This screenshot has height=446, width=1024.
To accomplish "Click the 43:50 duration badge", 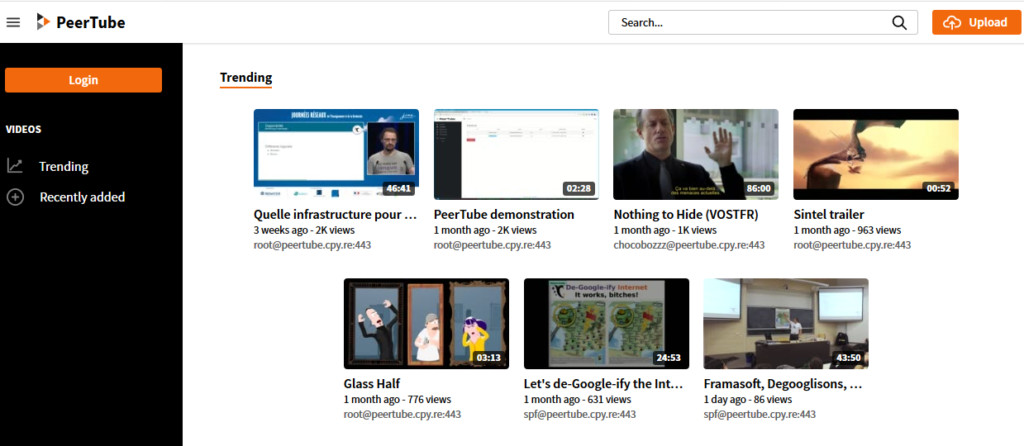I will click(x=849, y=358).
